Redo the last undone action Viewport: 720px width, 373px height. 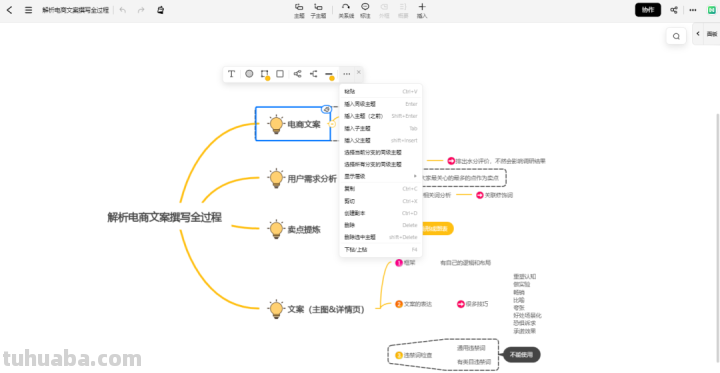(141, 10)
